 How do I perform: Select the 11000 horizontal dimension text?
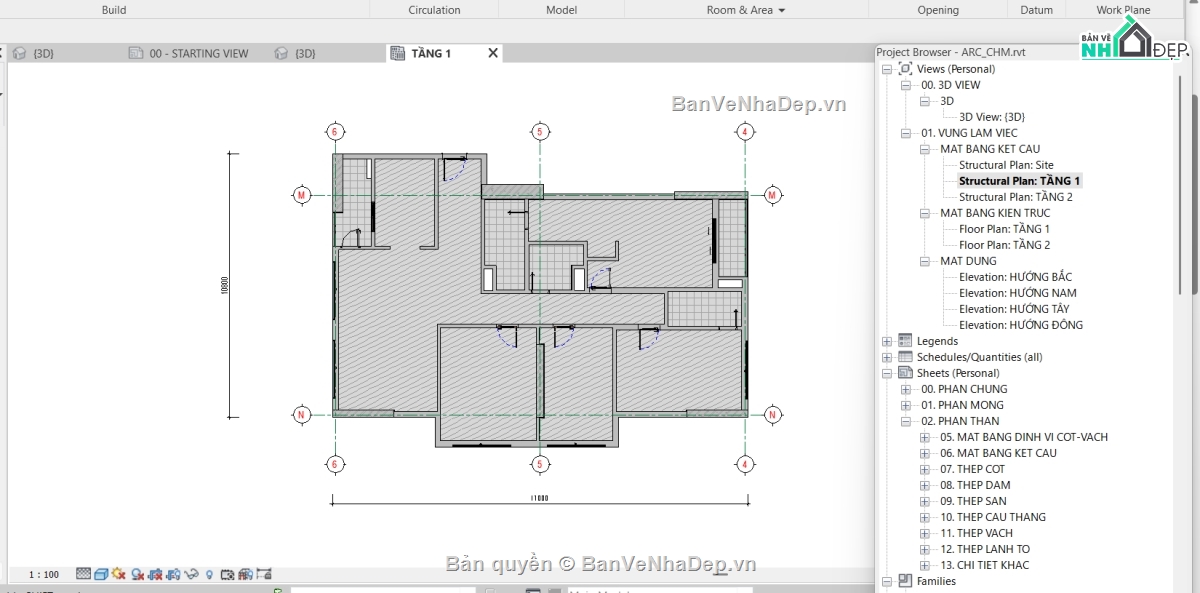click(x=538, y=497)
